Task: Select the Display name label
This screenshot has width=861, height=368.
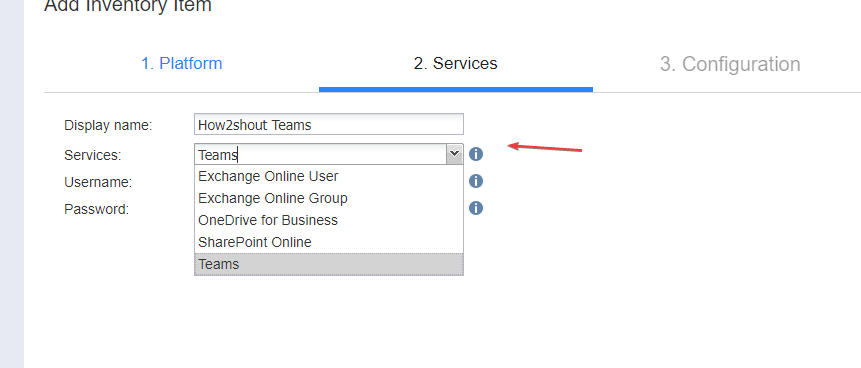Action: point(108,125)
